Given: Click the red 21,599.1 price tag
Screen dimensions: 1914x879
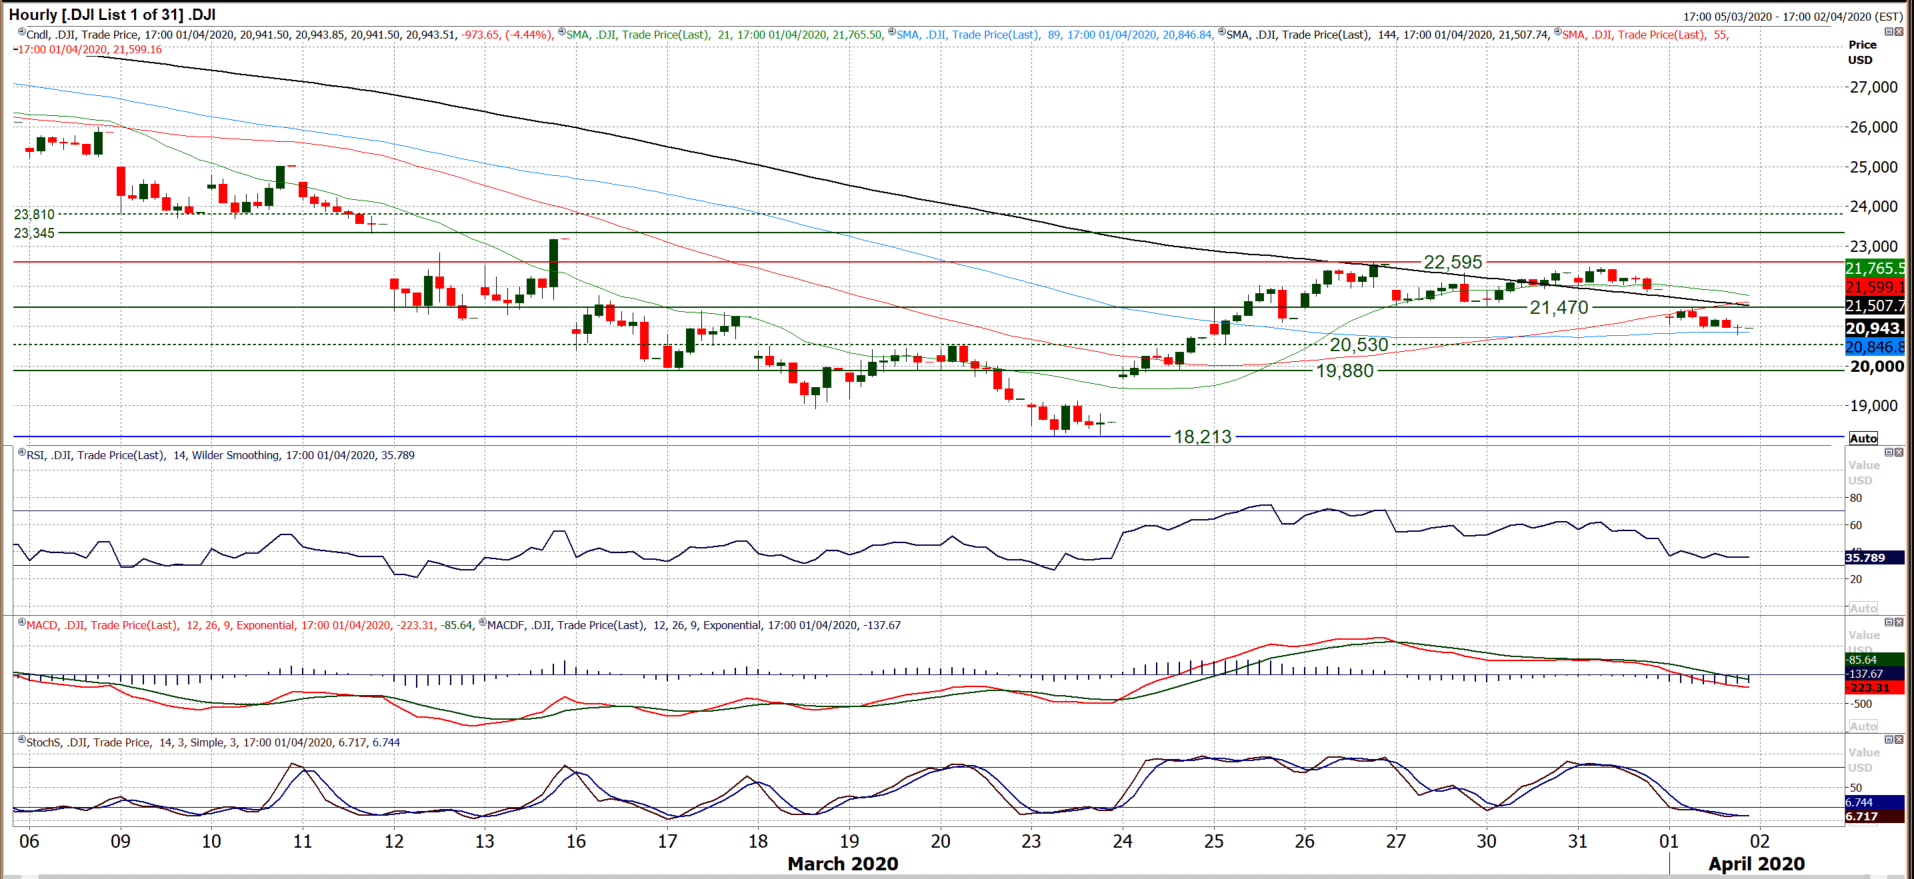Looking at the screenshot, I should [1875, 287].
